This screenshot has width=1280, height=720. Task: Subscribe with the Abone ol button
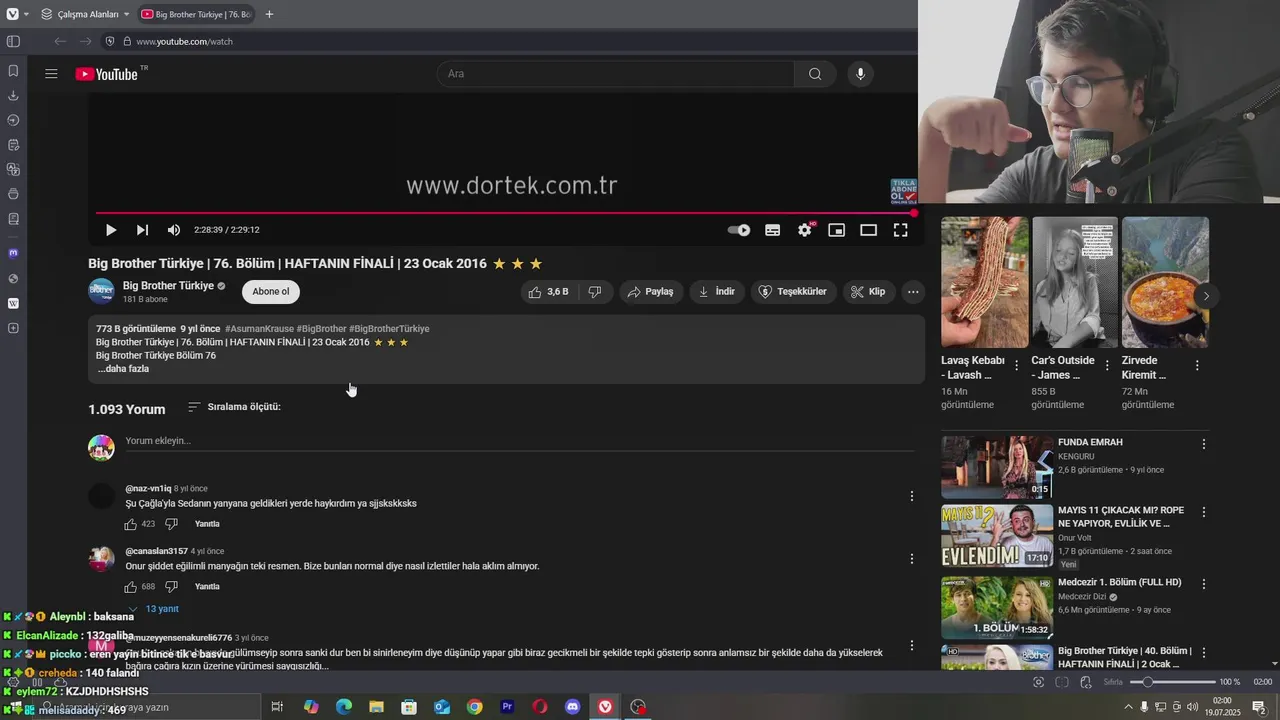click(x=271, y=292)
